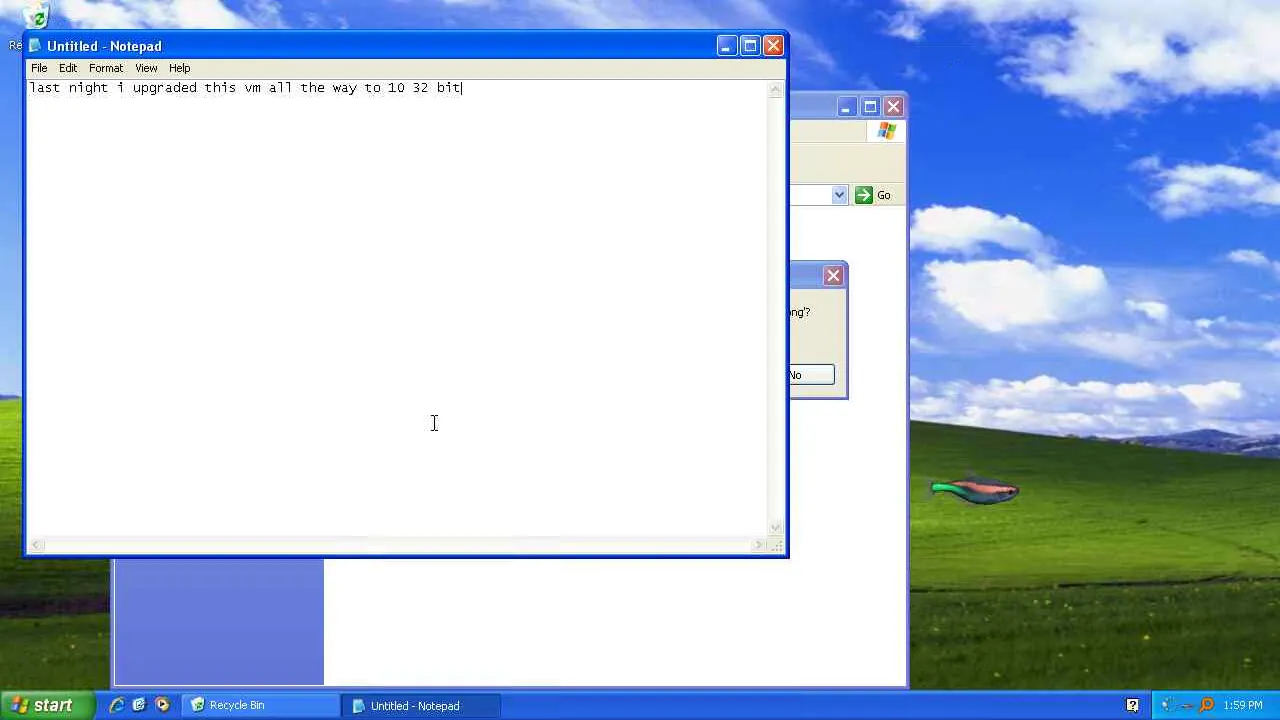Screen dimensions: 1280x720
Task: Maximize the Notepad window
Action: point(750,46)
